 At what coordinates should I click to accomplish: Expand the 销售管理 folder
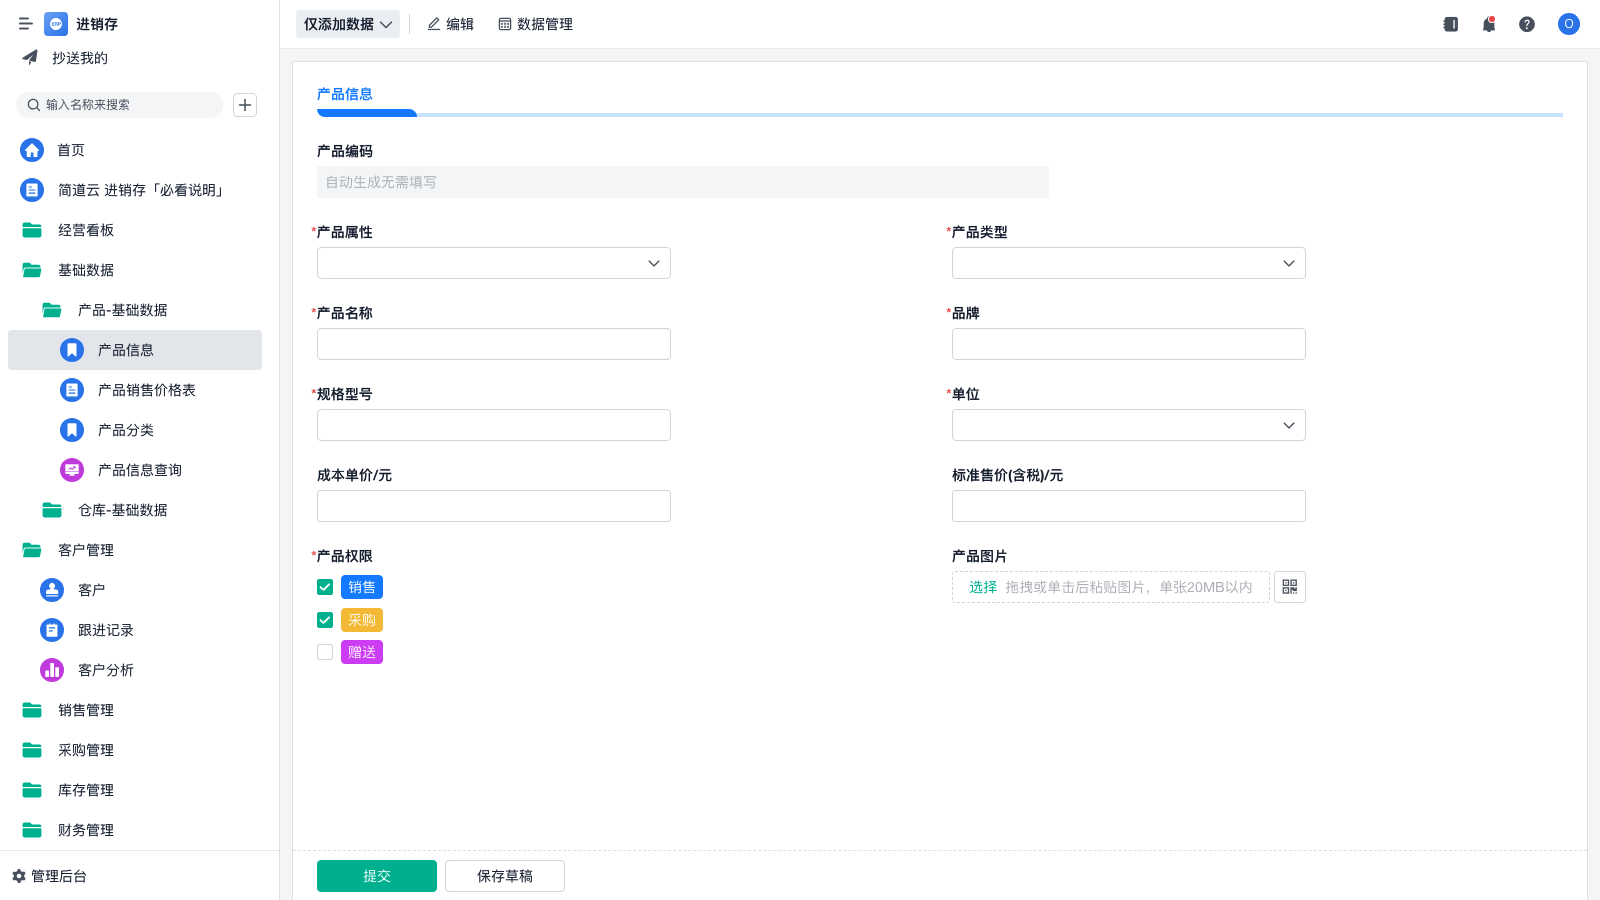click(x=85, y=710)
